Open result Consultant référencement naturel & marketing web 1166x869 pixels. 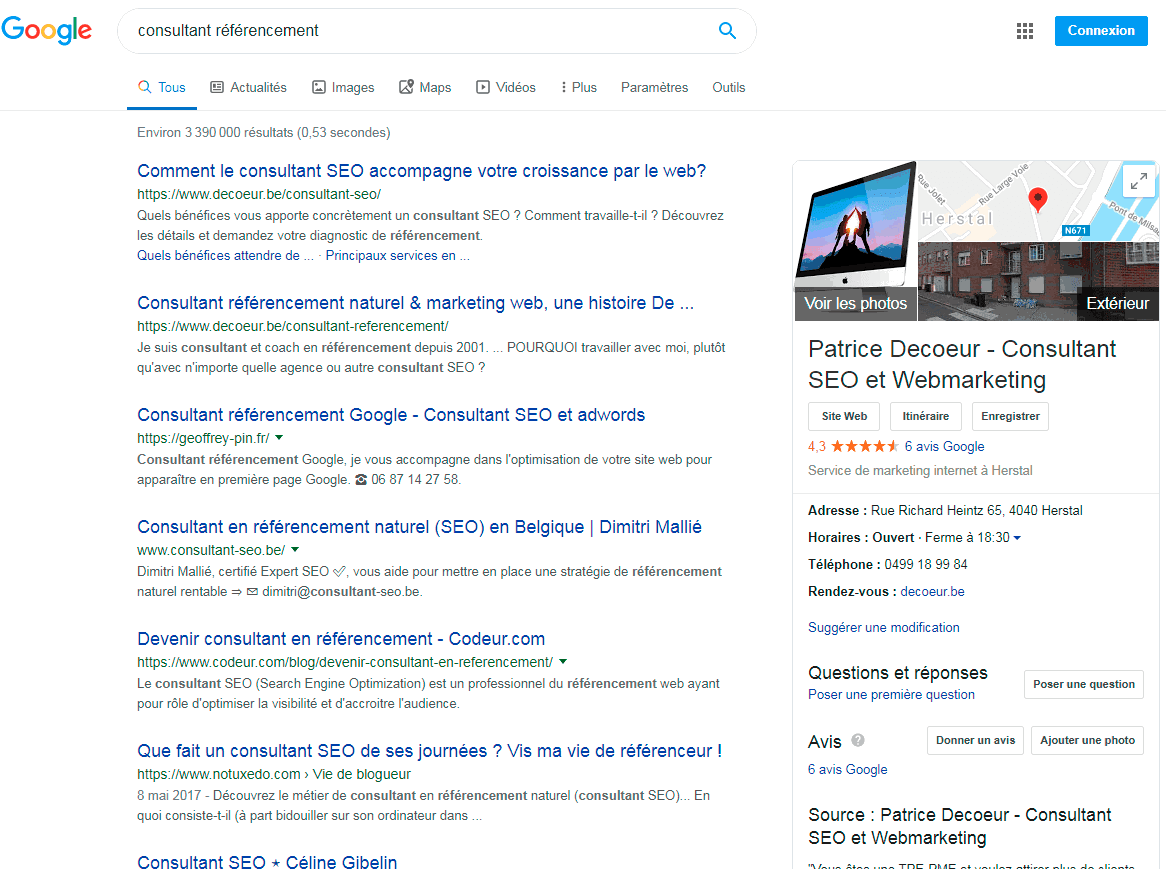[415, 303]
